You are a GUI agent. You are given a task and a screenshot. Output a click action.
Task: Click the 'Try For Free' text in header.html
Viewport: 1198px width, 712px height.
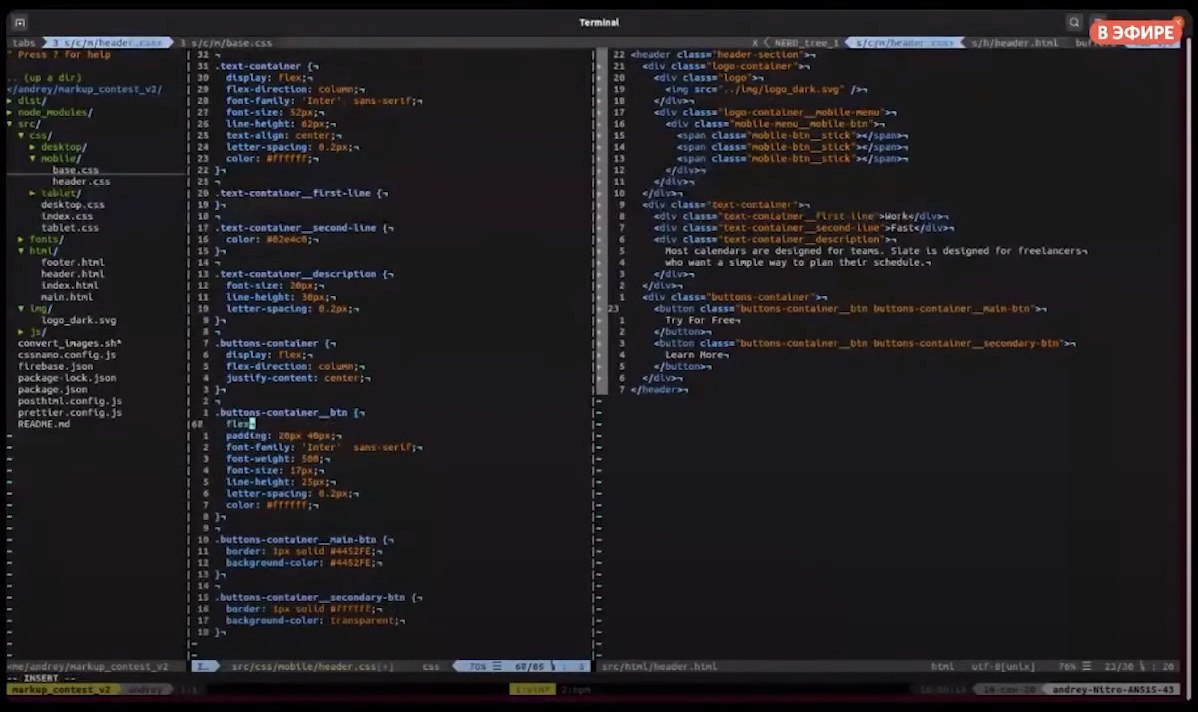pos(701,320)
